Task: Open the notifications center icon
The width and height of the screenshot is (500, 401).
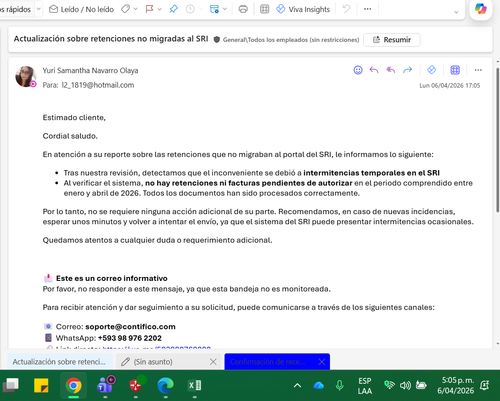Action: click(x=485, y=386)
